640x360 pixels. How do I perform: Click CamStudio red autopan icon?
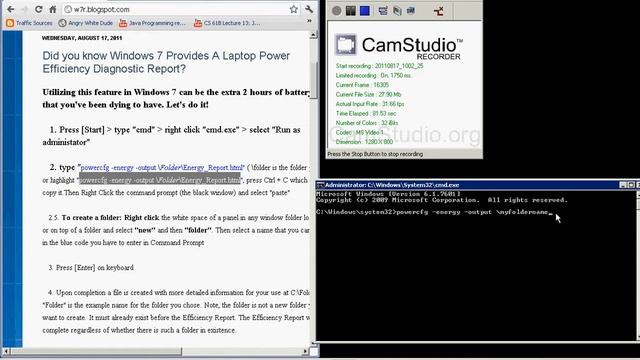(439, 11)
